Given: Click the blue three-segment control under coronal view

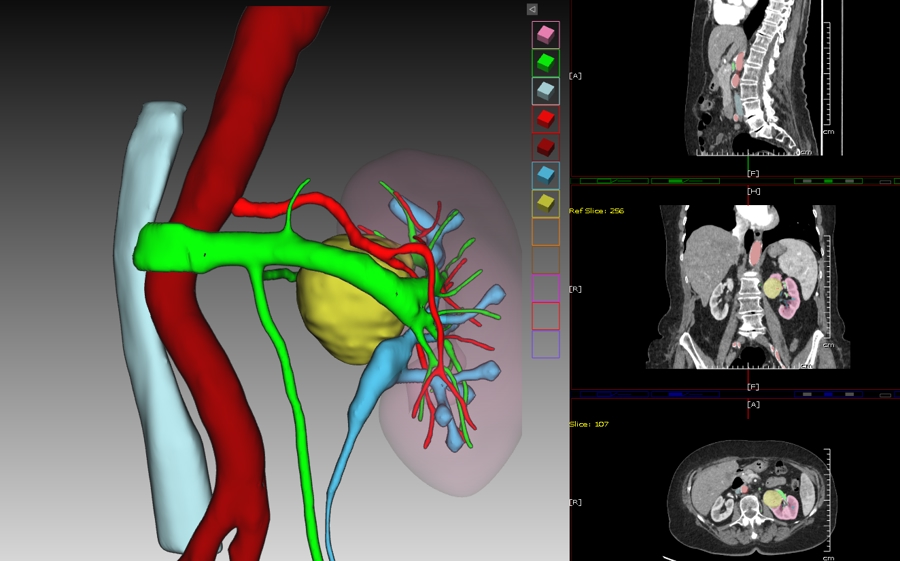Looking at the screenshot, I should click(828, 394).
